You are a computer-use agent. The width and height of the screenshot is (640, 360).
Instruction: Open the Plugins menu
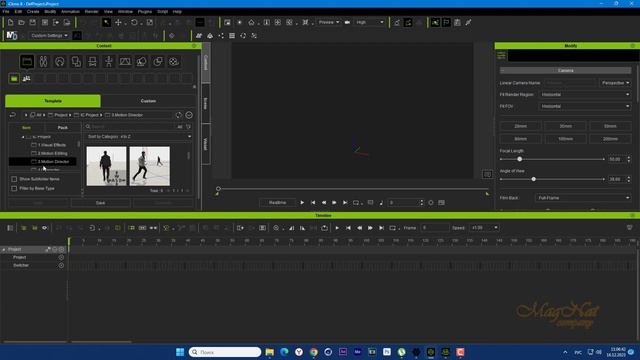tap(144, 11)
